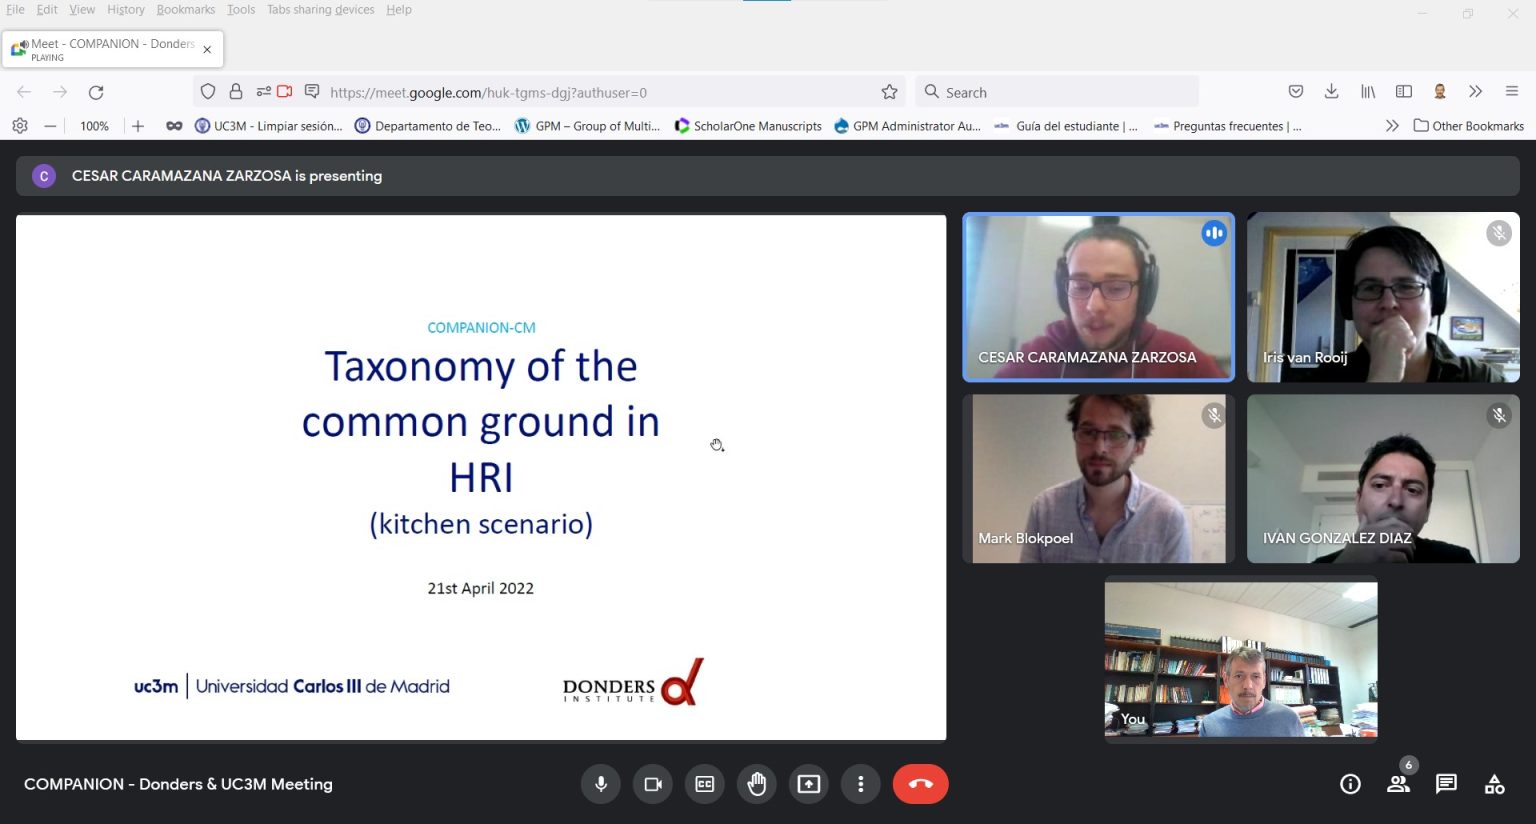Viewport: 1536px width, 824px height.
Task: Leave the call with red hang-up button
Action: pos(920,784)
